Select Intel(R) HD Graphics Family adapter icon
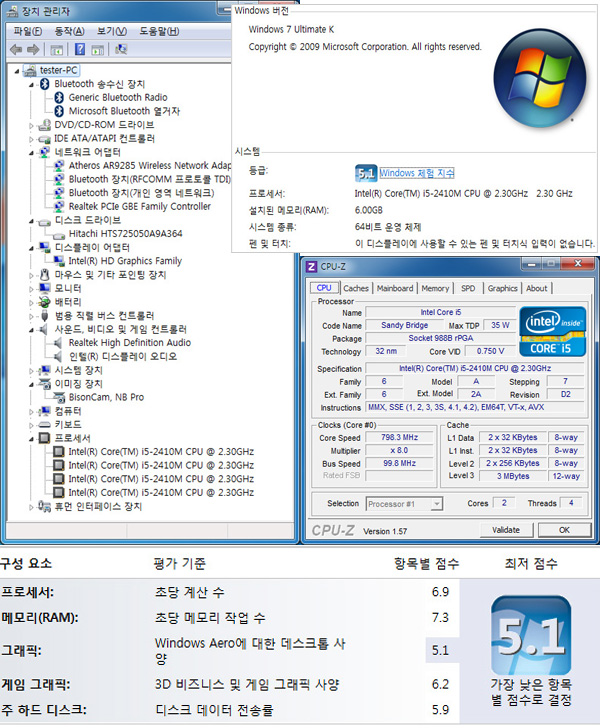The image size is (600, 728). [59, 261]
